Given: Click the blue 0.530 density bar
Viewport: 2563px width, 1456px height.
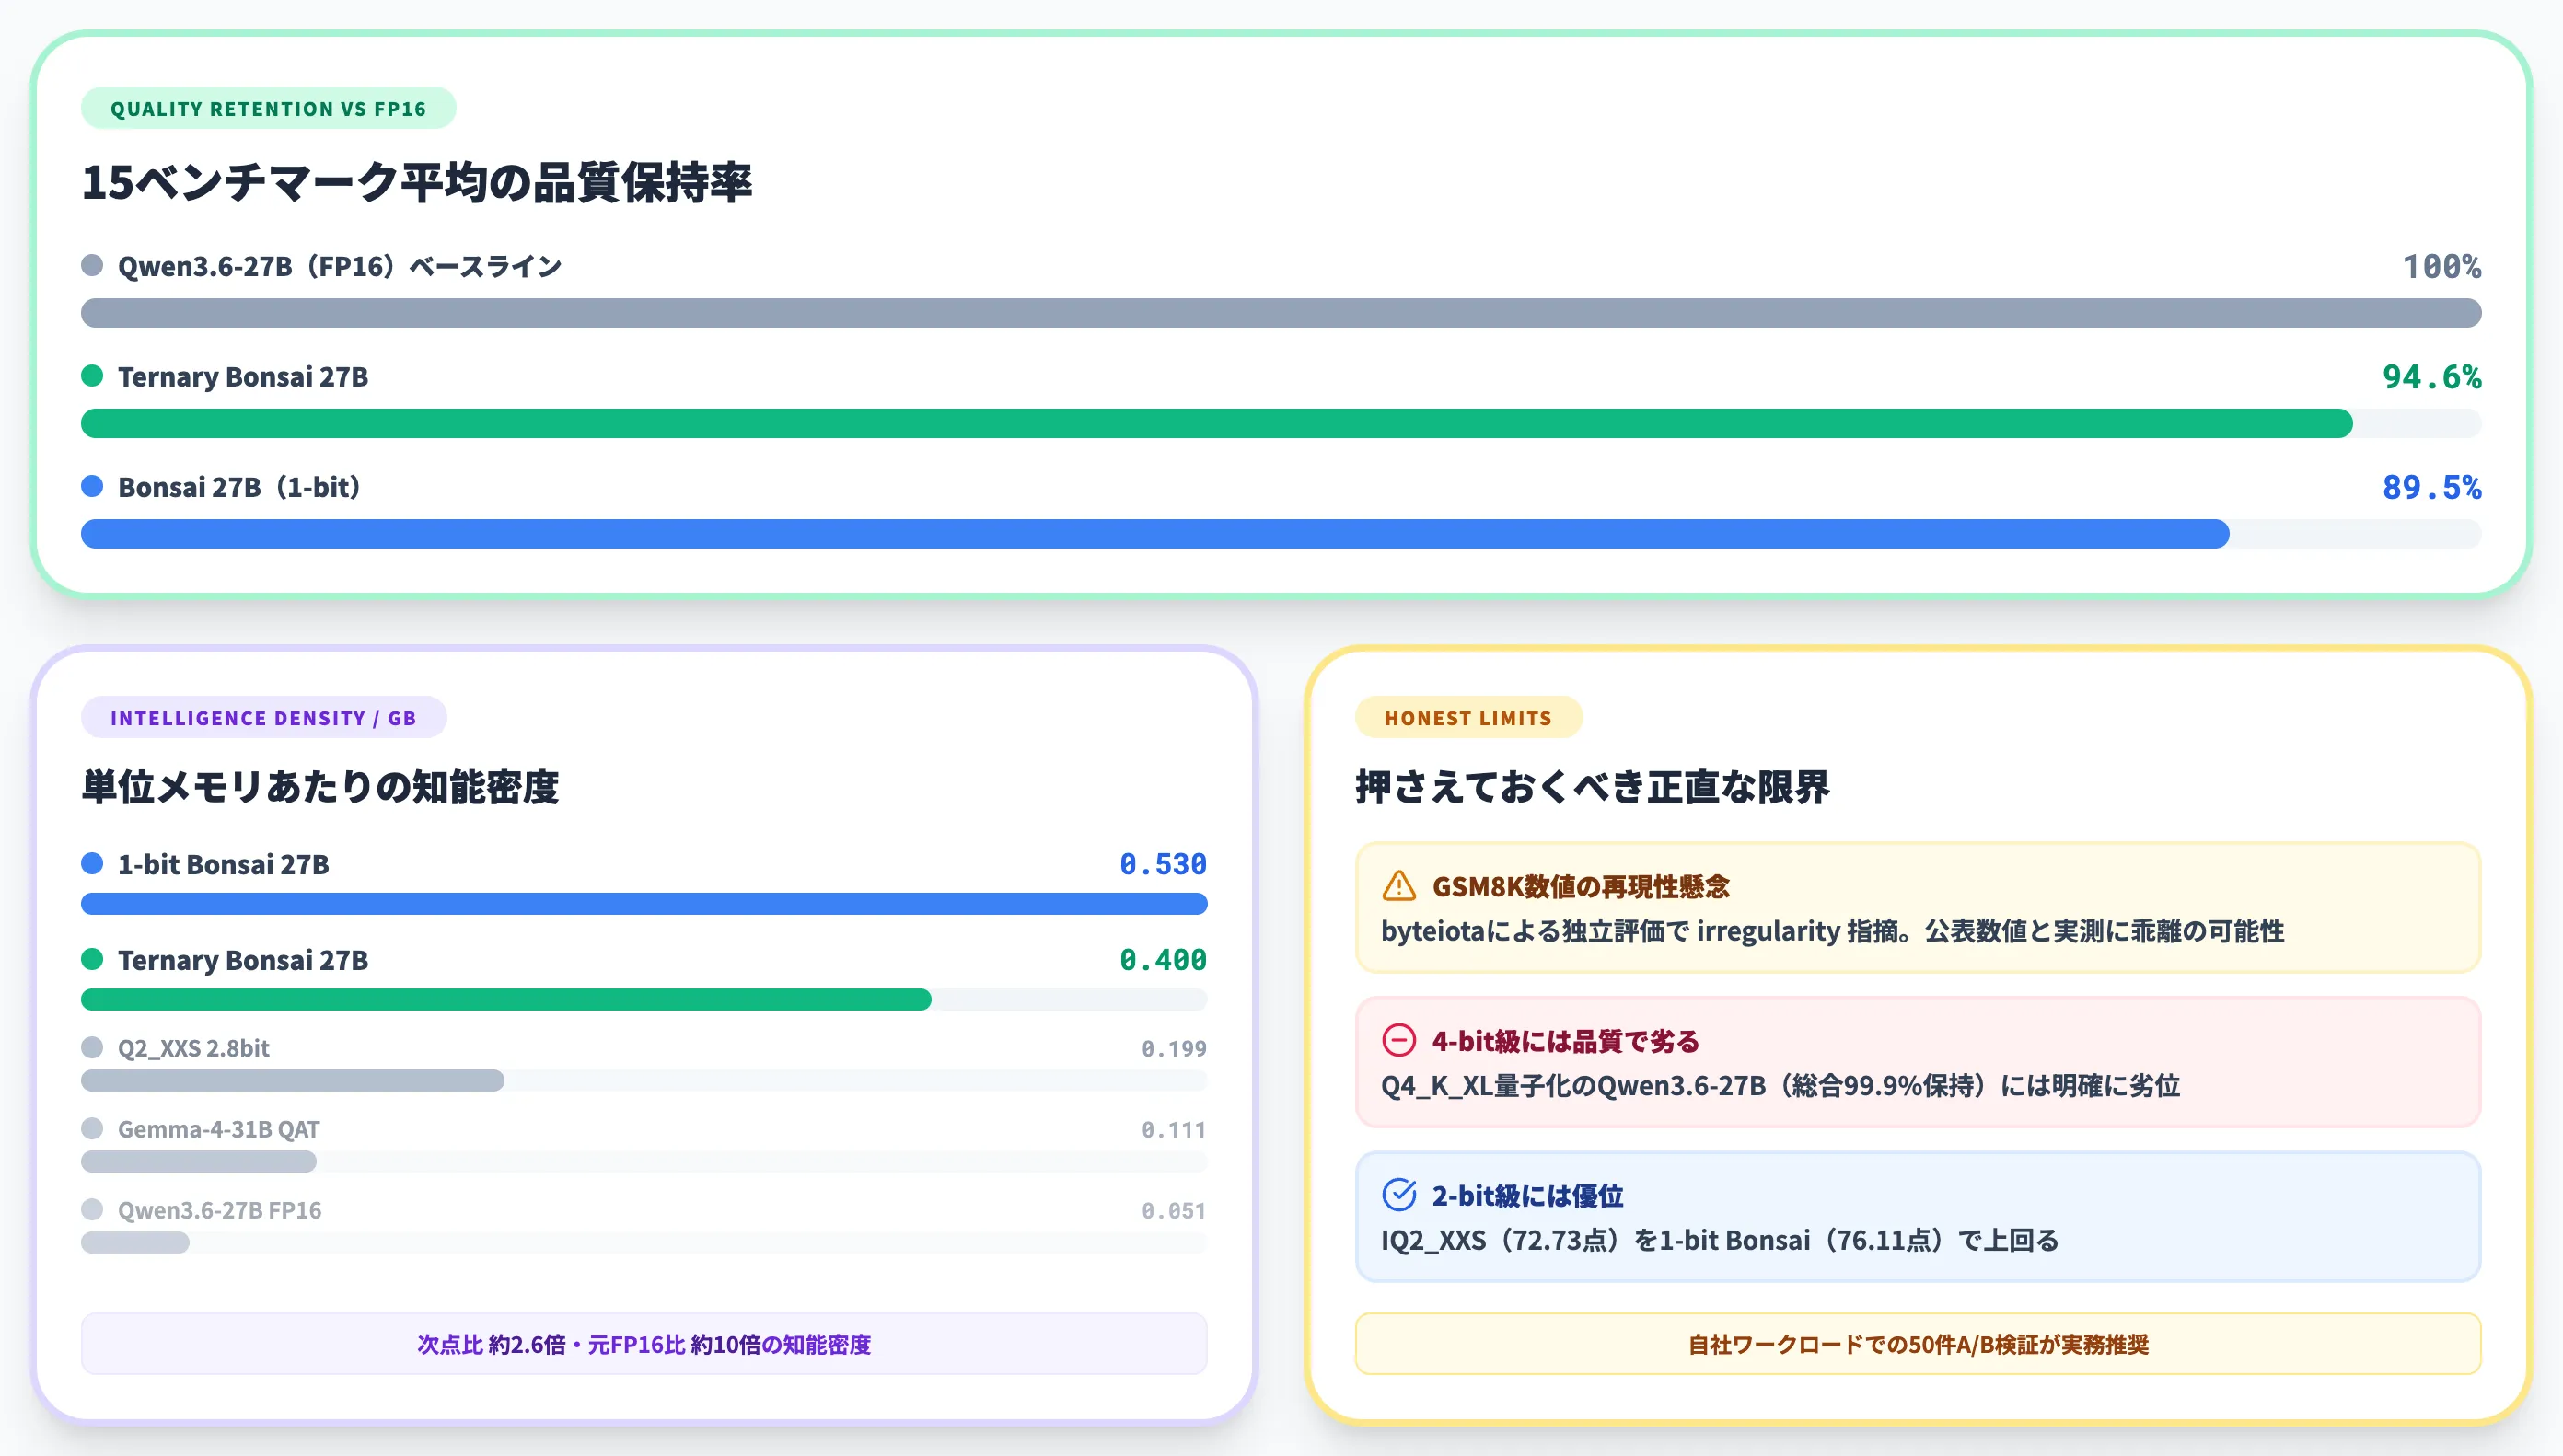Looking at the screenshot, I should (644, 904).
